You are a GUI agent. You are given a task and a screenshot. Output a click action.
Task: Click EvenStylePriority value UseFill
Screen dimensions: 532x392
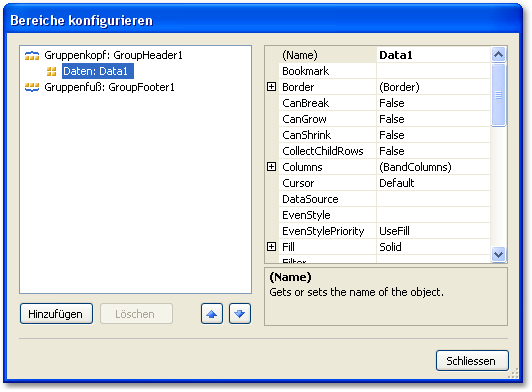[x=433, y=231]
